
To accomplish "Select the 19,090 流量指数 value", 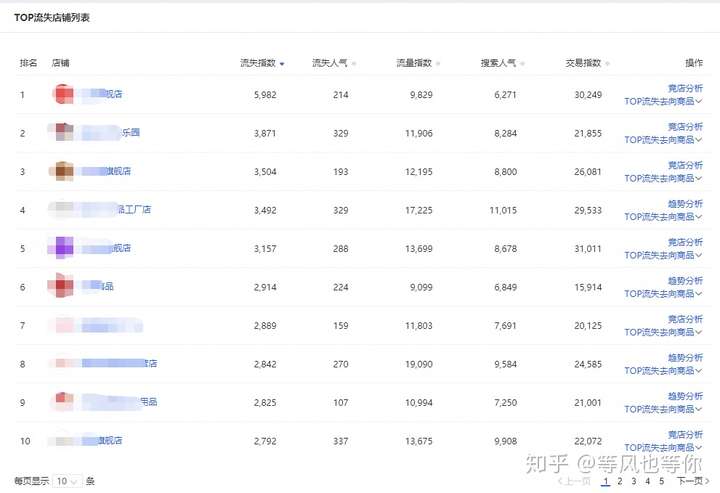I will coord(418,364).
